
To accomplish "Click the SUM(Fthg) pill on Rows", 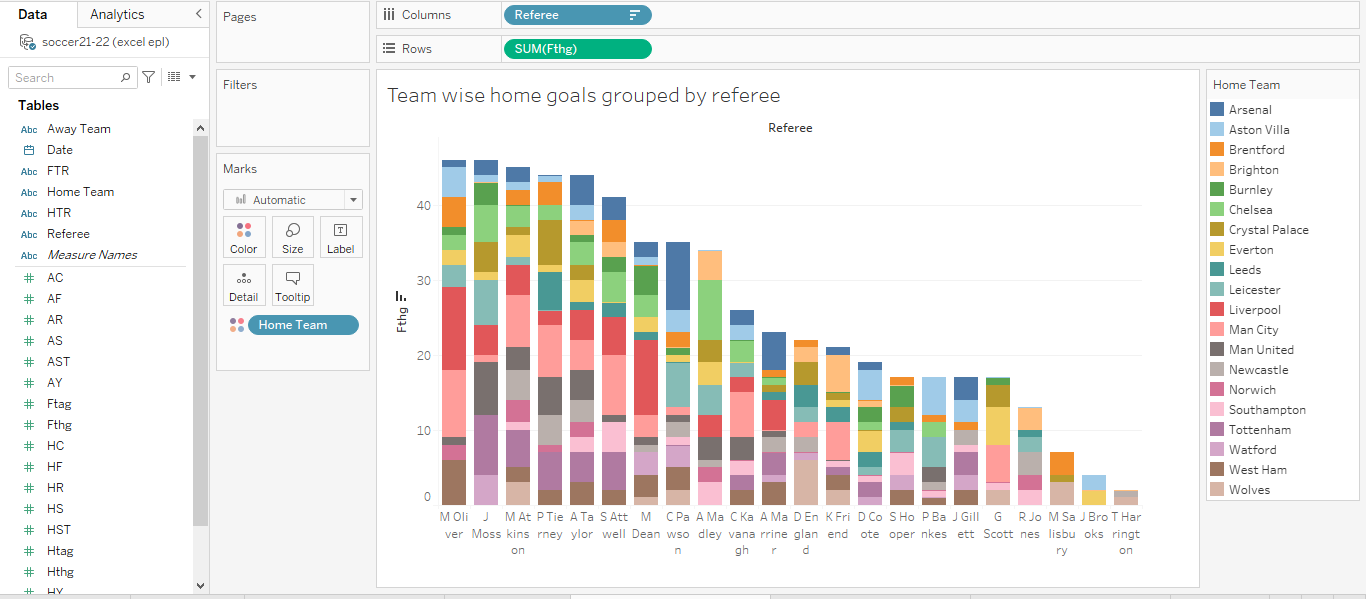I will 577,48.
